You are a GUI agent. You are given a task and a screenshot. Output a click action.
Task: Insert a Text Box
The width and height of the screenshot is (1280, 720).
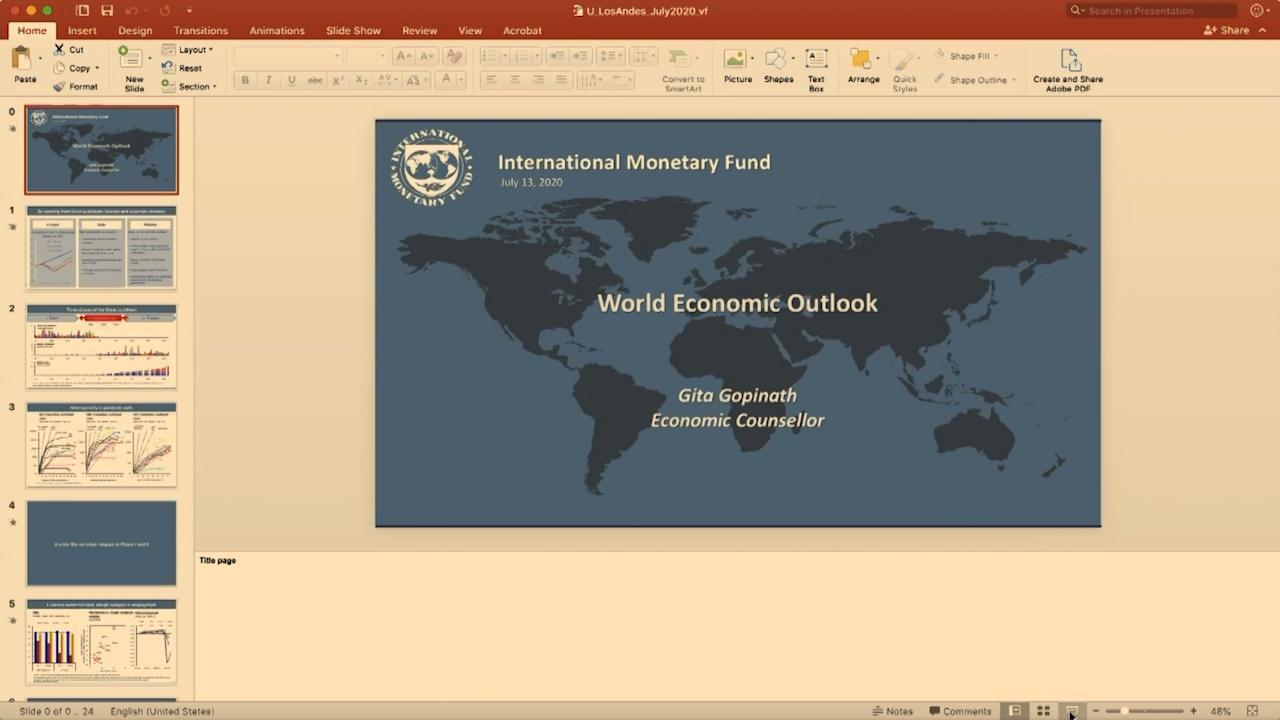[816, 69]
